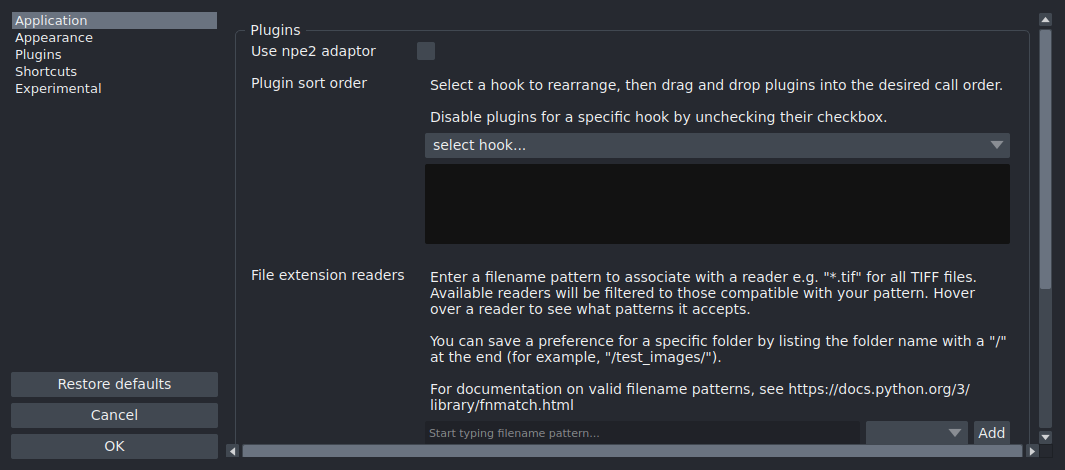Enable the Use npe2 adaptor checkbox
1065x470 pixels.
[426, 51]
